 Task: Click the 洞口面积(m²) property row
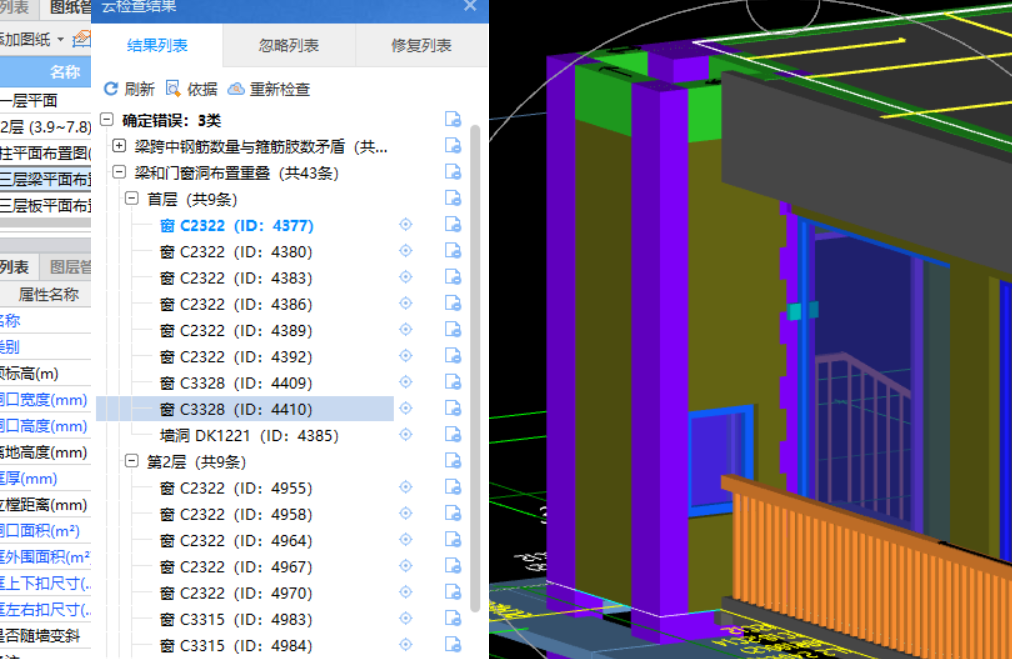[45, 531]
